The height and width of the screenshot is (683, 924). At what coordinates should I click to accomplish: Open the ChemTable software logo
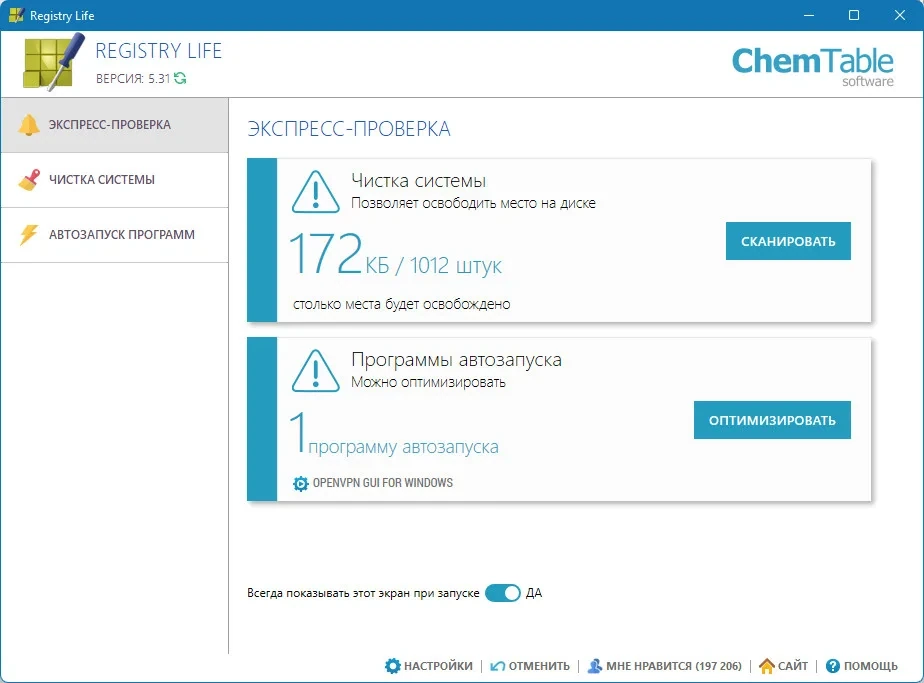coord(813,66)
